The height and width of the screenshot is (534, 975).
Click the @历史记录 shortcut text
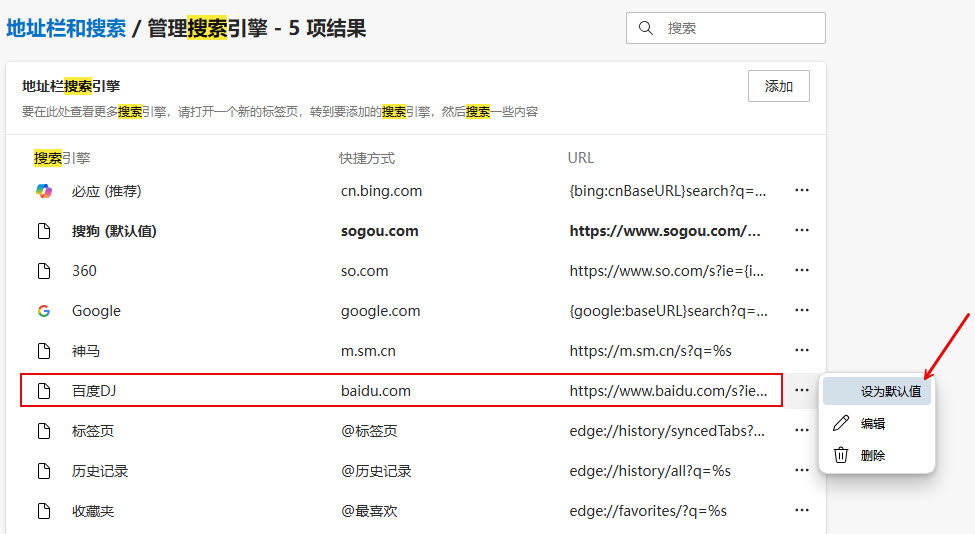pos(376,471)
